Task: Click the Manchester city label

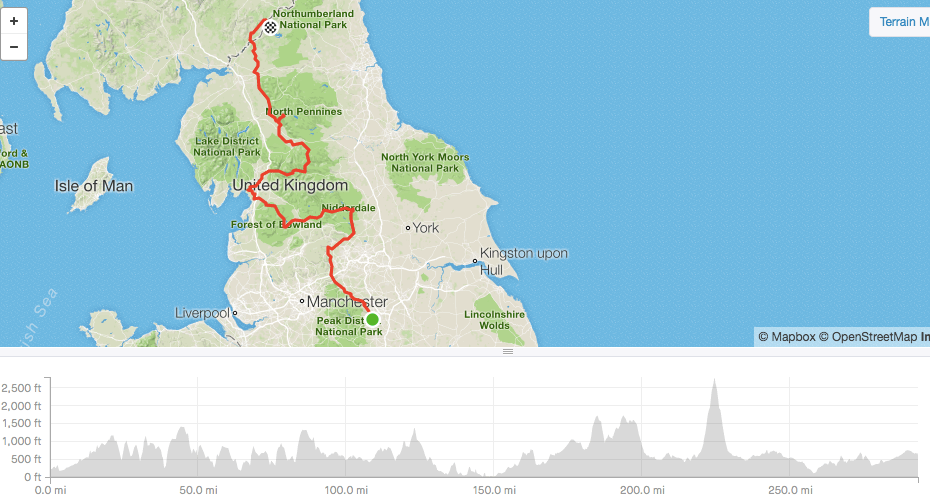Action: tap(347, 302)
